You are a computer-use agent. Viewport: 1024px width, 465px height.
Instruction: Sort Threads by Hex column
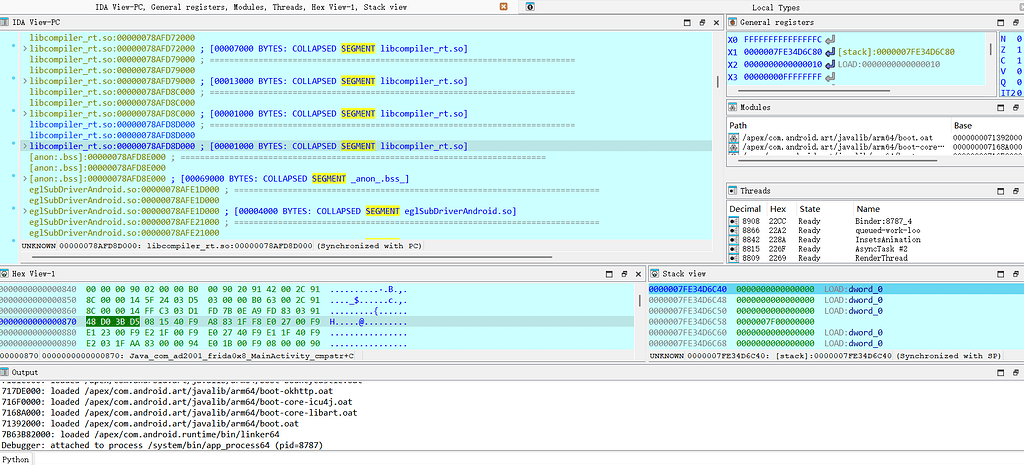[782, 209]
